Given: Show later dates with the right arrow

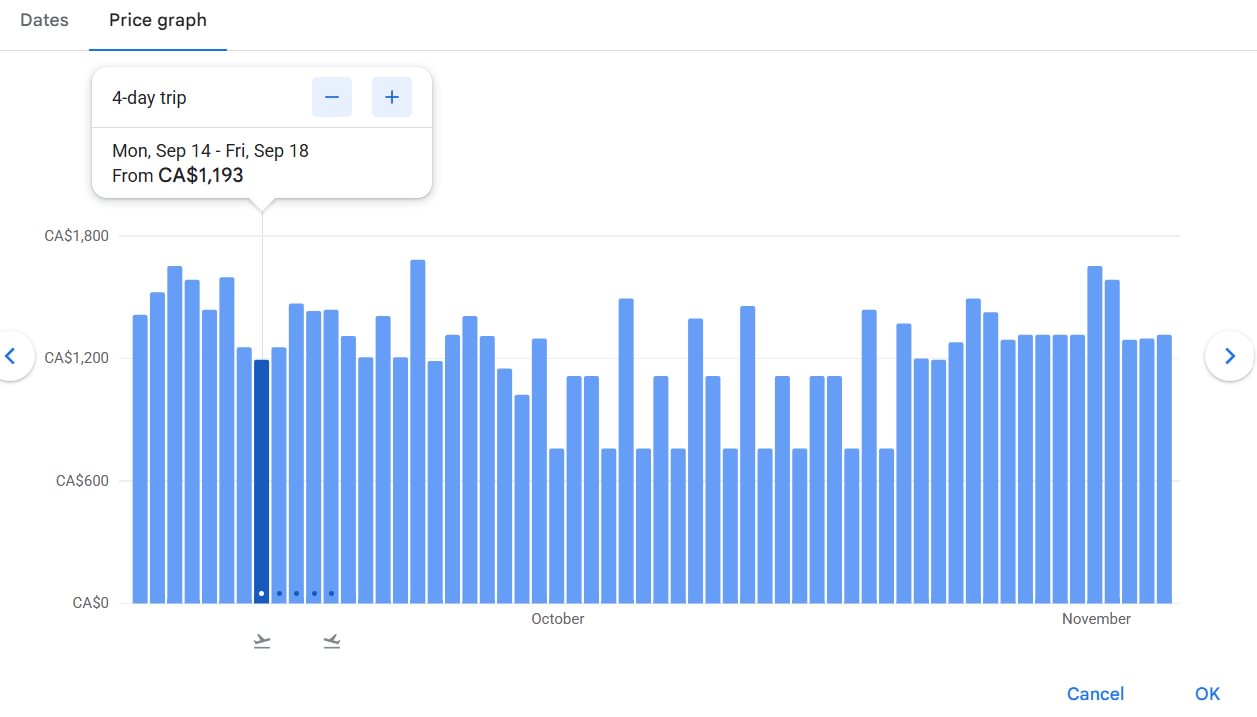Looking at the screenshot, I should coord(1230,355).
